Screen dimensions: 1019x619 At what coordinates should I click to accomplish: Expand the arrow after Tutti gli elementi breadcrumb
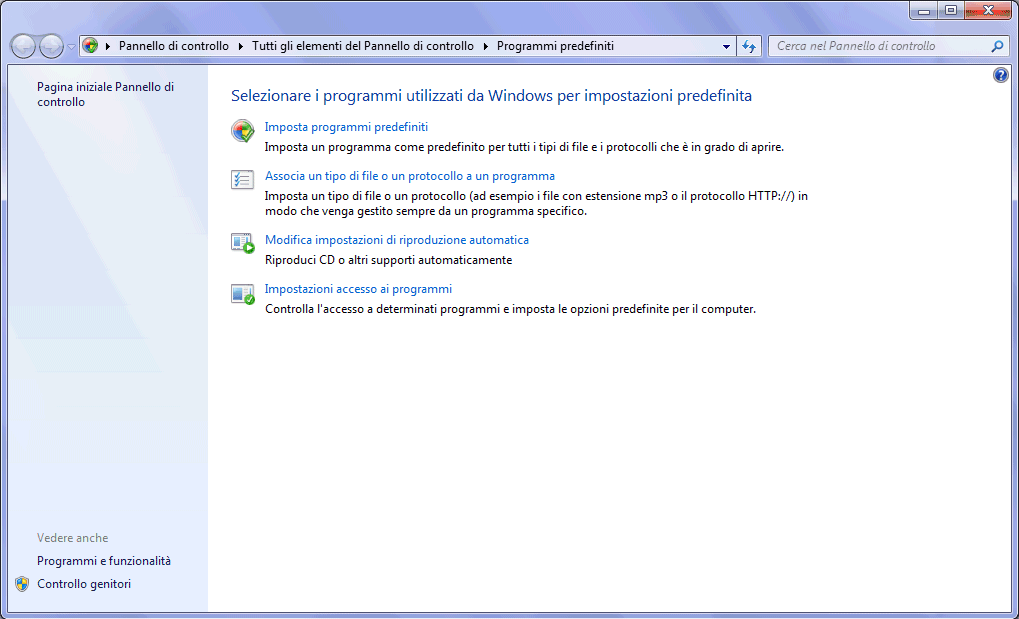coord(485,46)
